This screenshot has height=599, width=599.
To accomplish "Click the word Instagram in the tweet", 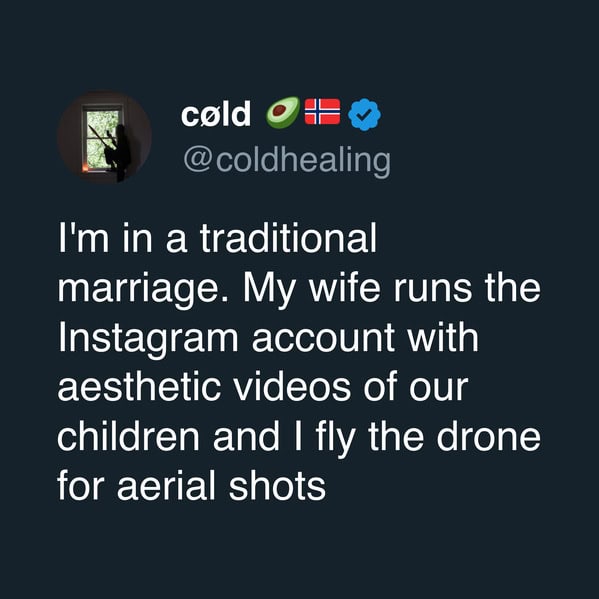I will 148,340.
